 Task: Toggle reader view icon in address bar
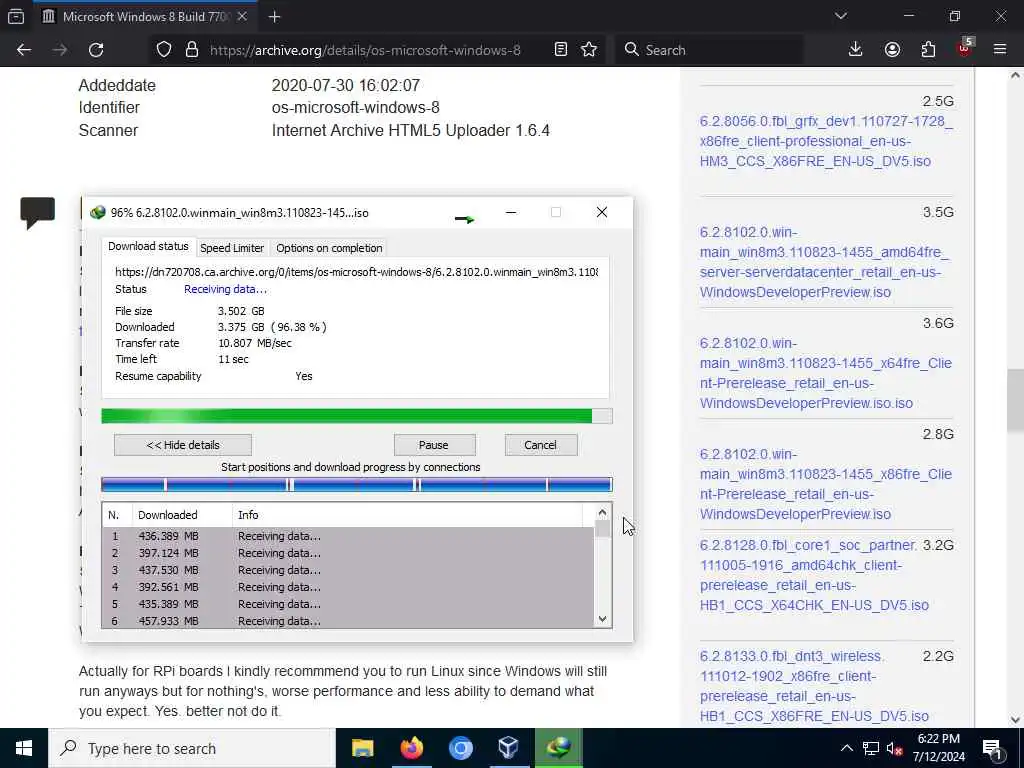point(560,50)
